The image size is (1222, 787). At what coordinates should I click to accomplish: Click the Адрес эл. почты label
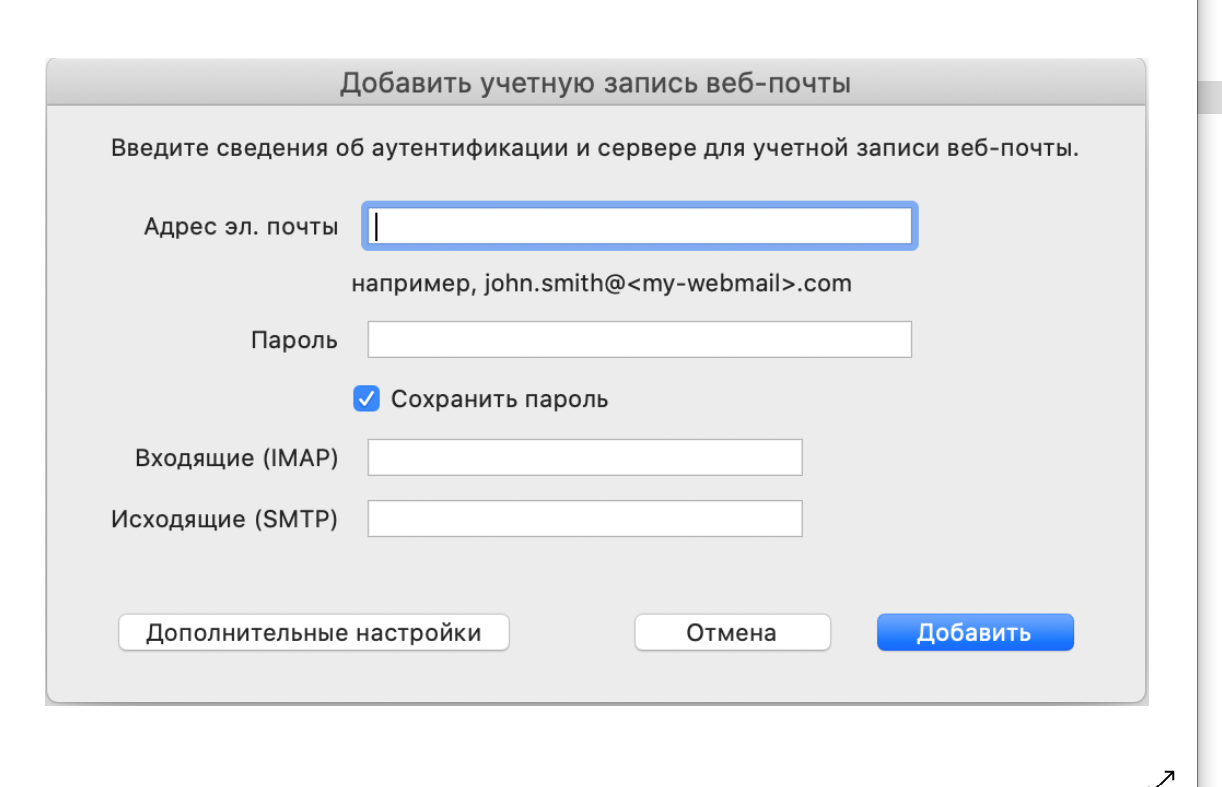click(241, 226)
